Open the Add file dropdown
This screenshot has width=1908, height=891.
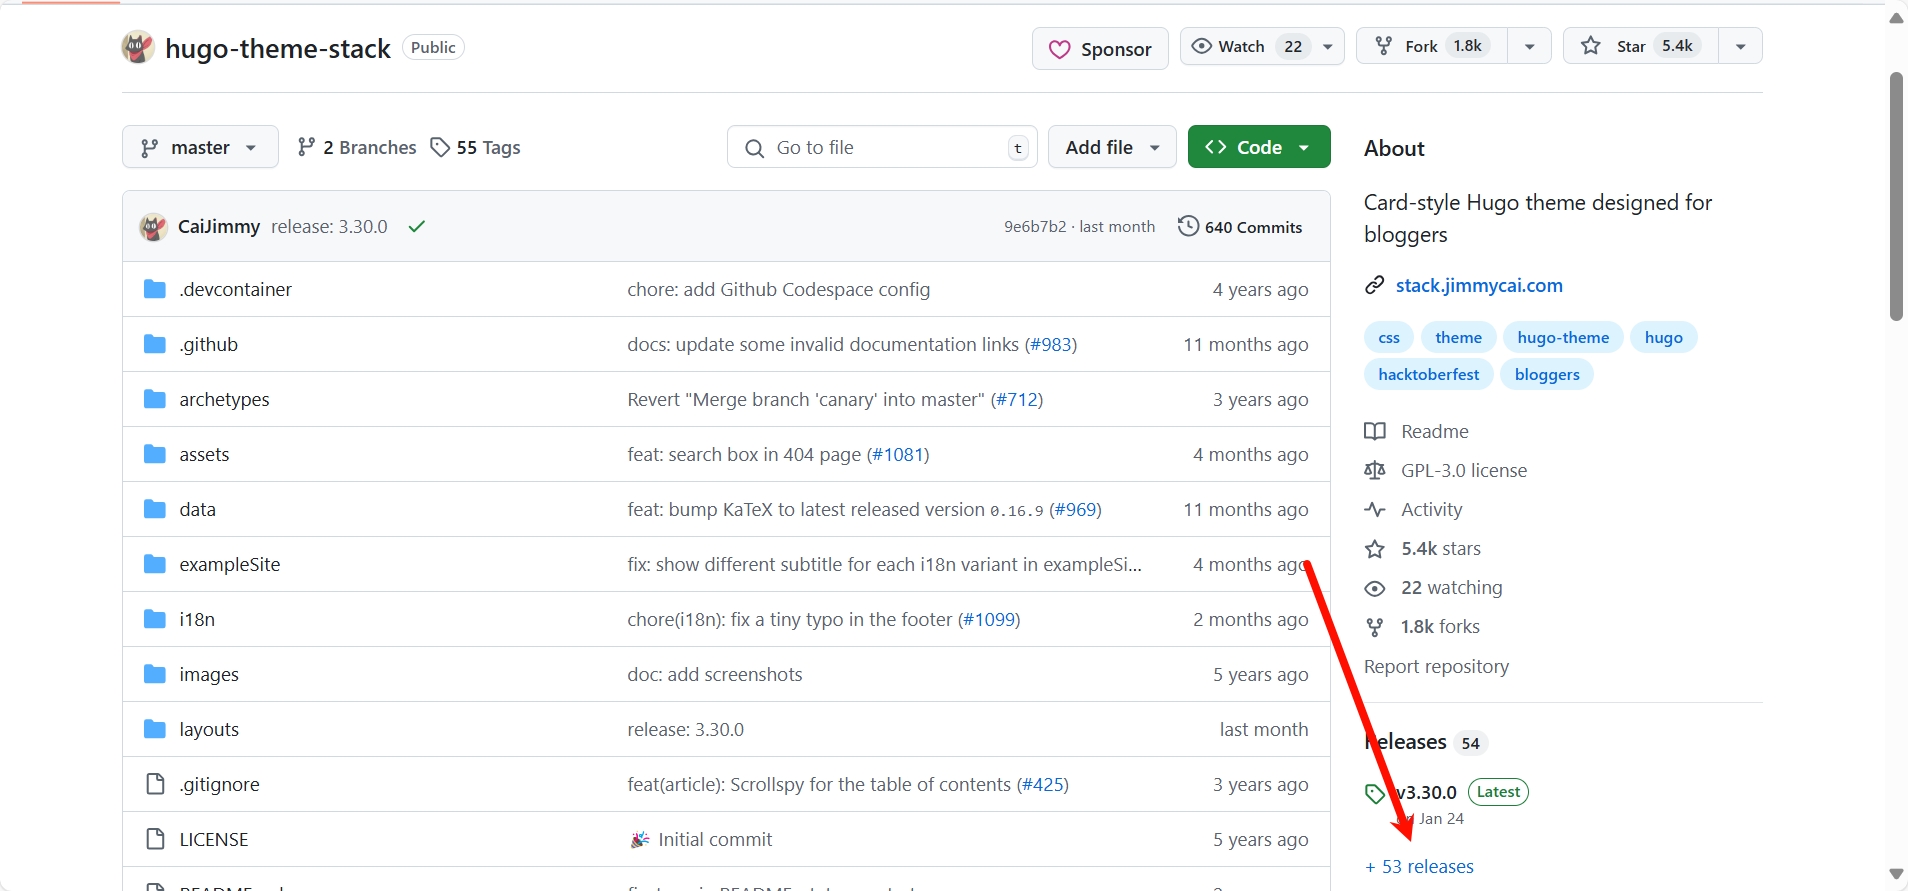1112,147
